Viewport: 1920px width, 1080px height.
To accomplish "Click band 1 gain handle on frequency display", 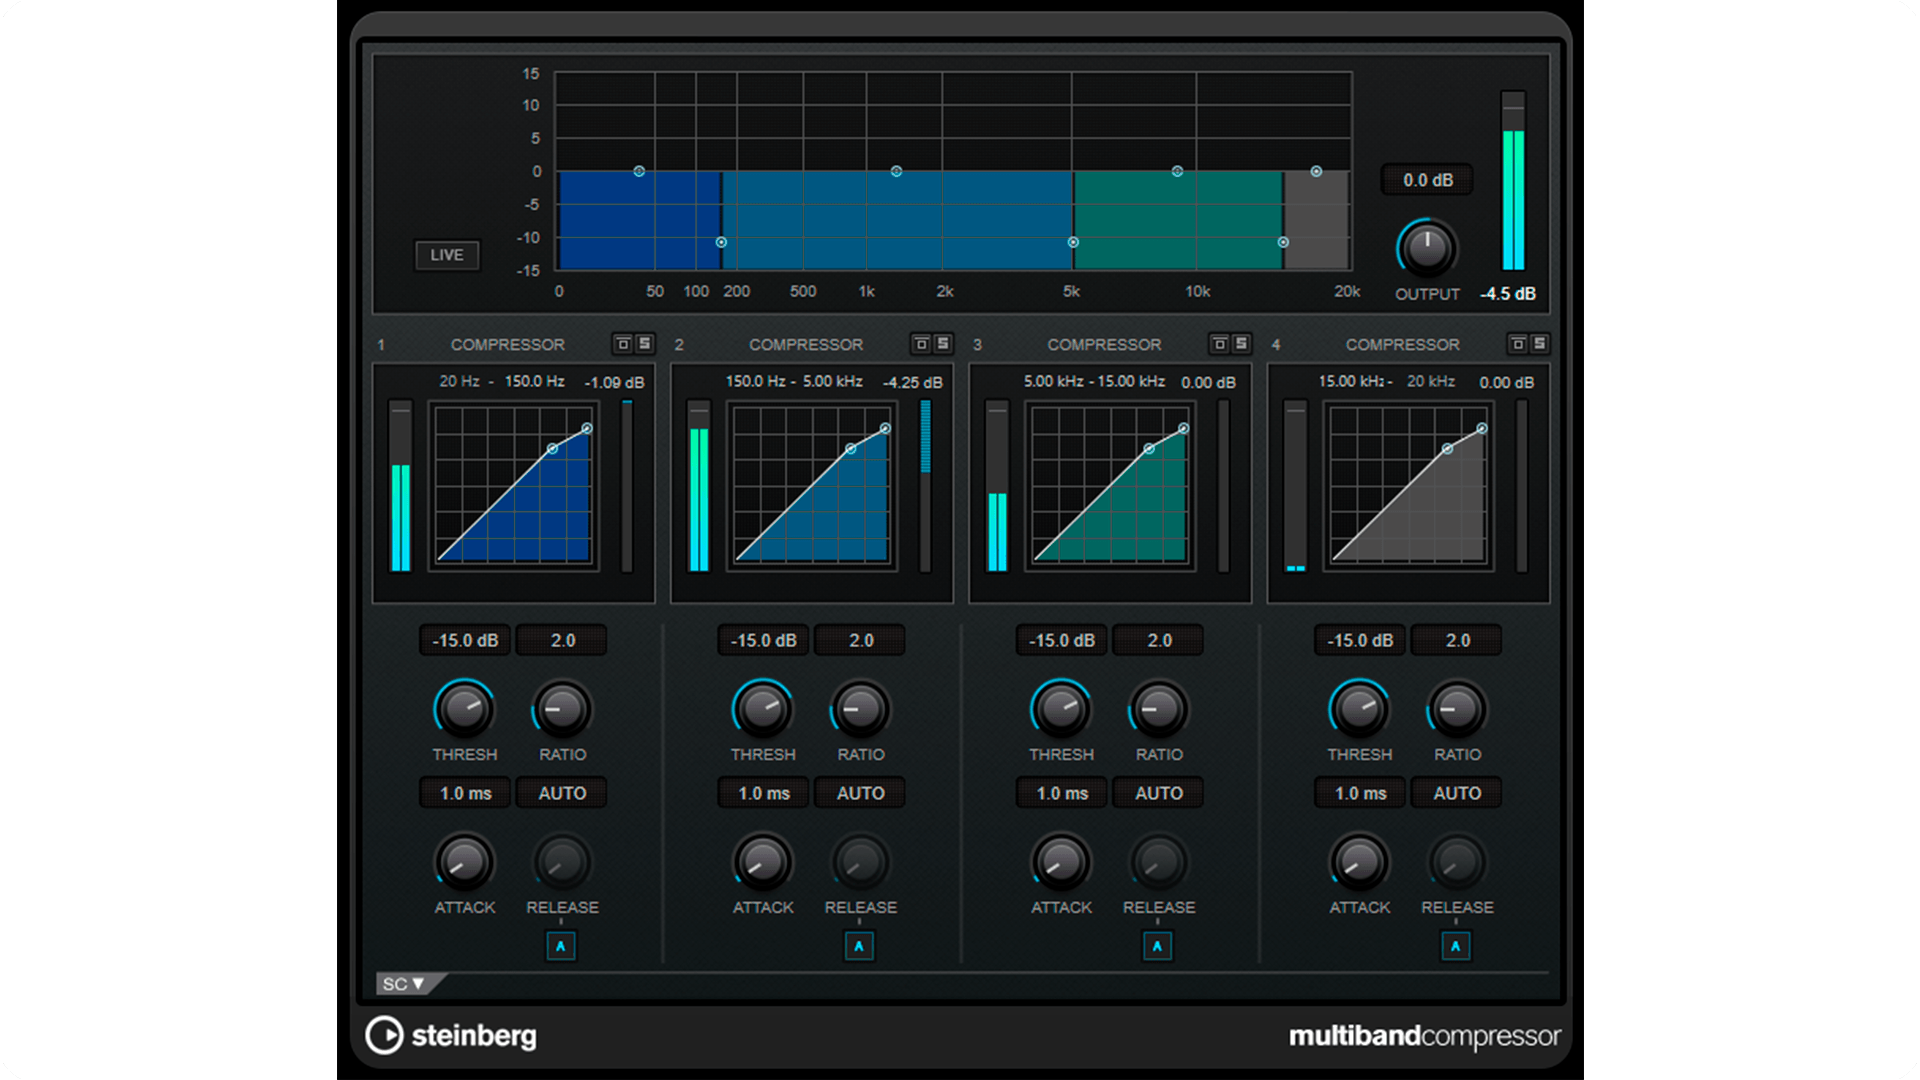I will pyautogui.click(x=639, y=171).
